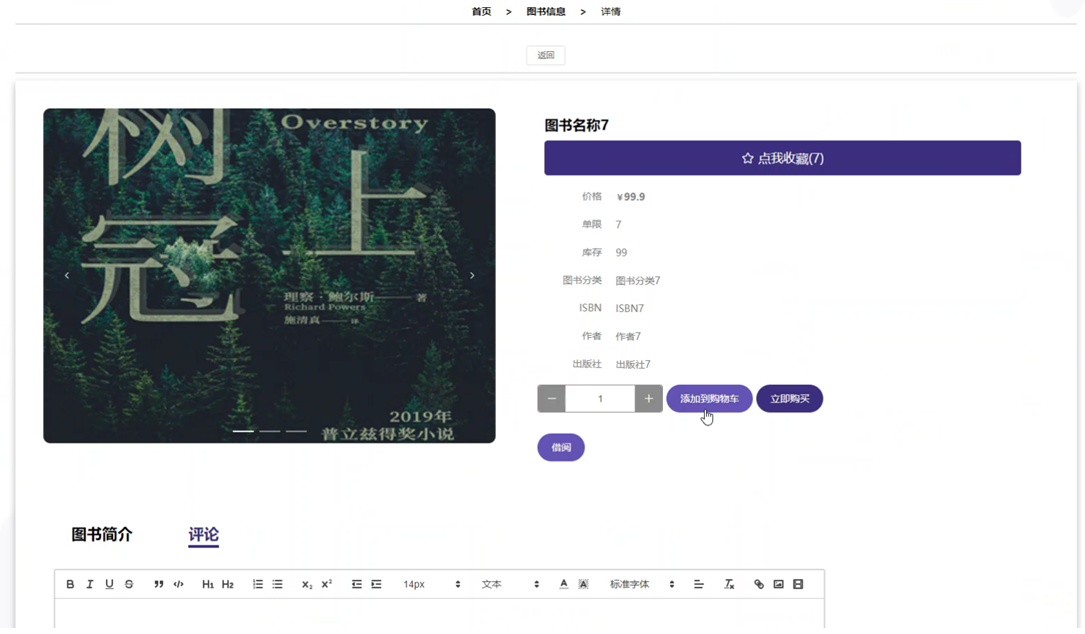Select the second carousel indicator
1085x634 pixels.
(x=270, y=431)
